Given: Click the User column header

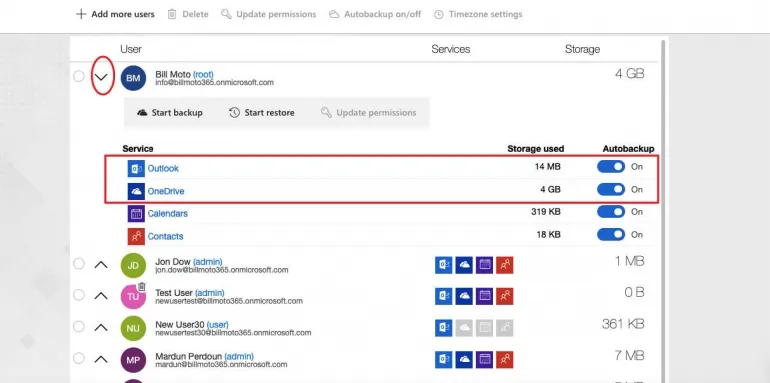Looking at the screenshot, I should (131, 49).
